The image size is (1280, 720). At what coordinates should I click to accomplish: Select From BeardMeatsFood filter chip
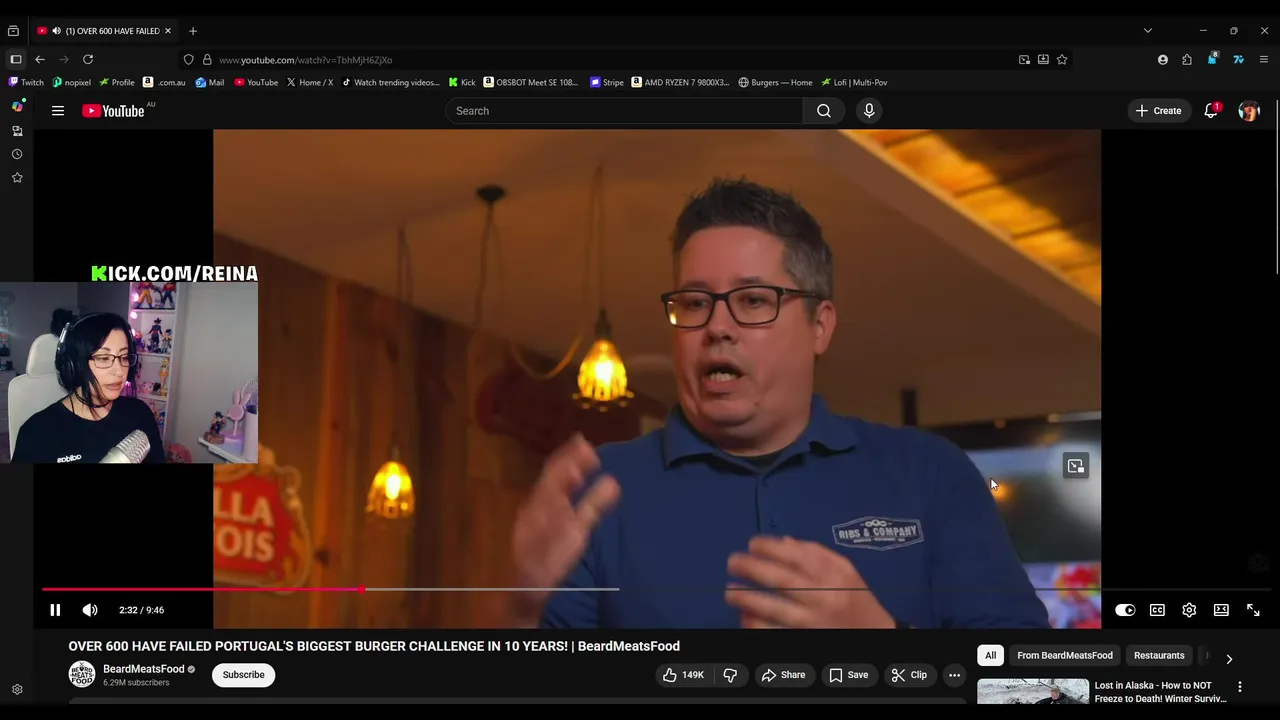tap(1065, 656)
